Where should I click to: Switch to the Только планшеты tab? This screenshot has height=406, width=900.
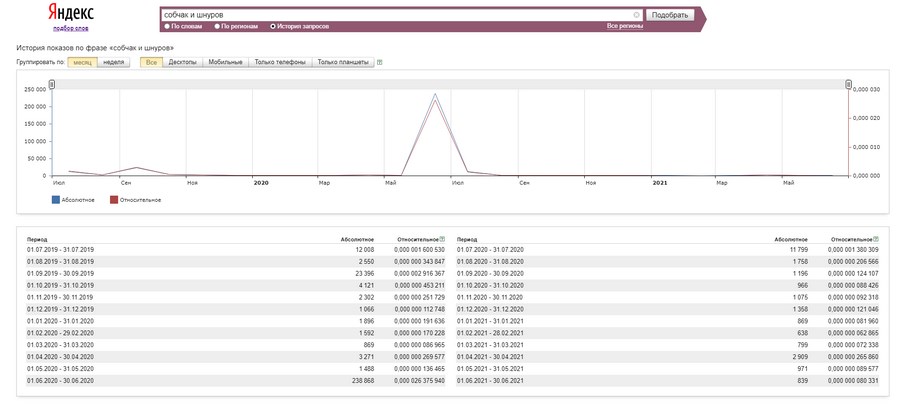[342, 62]
